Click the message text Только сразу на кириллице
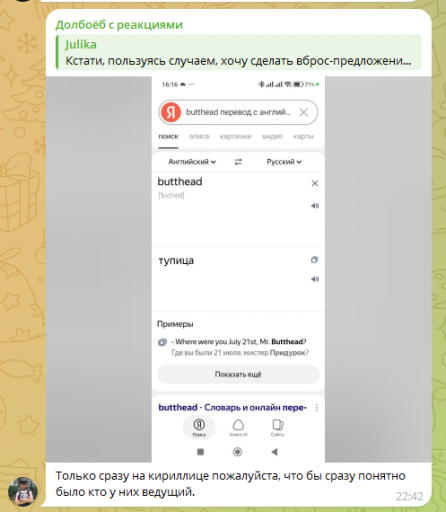Image resolution: width=446 pixels, height=512 pixels. pyautogui.click(x=231, y=484)
